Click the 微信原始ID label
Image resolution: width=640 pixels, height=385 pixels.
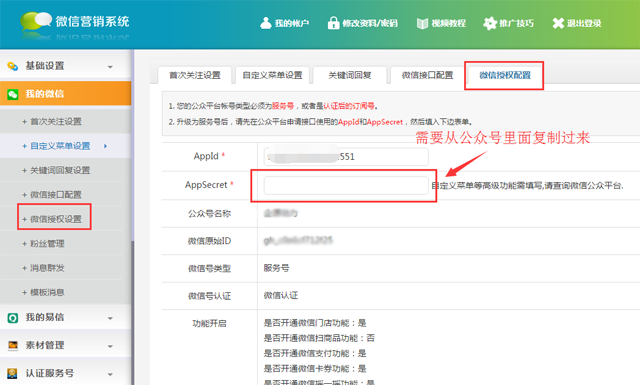[x=209, y=241]
